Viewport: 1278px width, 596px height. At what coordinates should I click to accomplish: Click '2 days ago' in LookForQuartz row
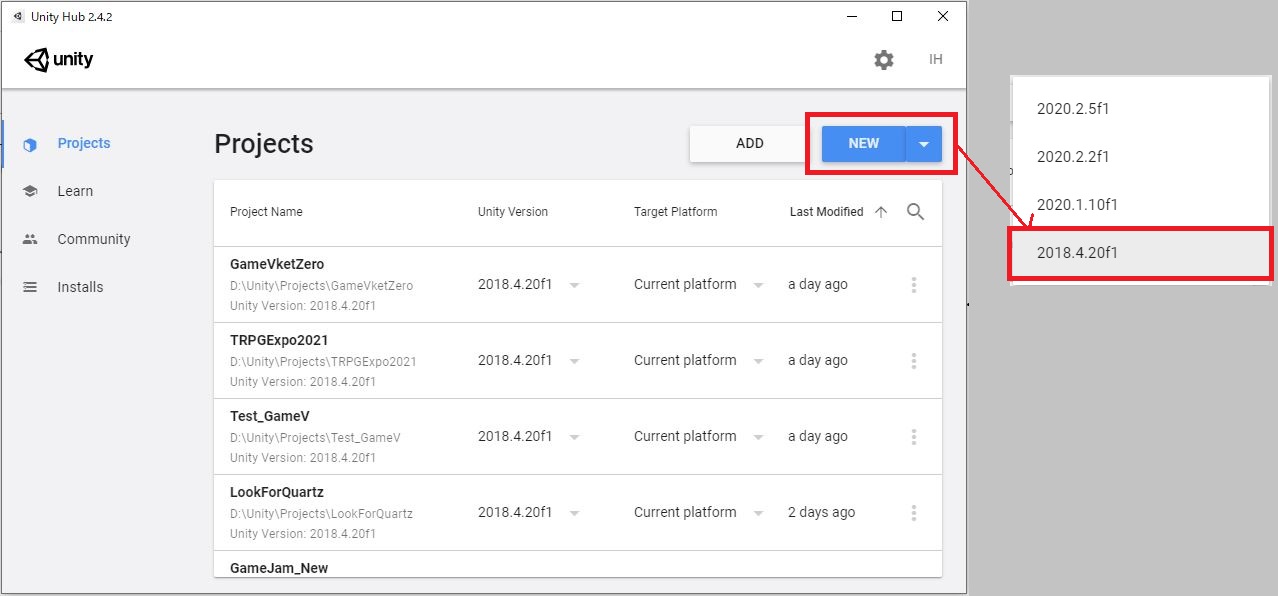pos(821,513)
